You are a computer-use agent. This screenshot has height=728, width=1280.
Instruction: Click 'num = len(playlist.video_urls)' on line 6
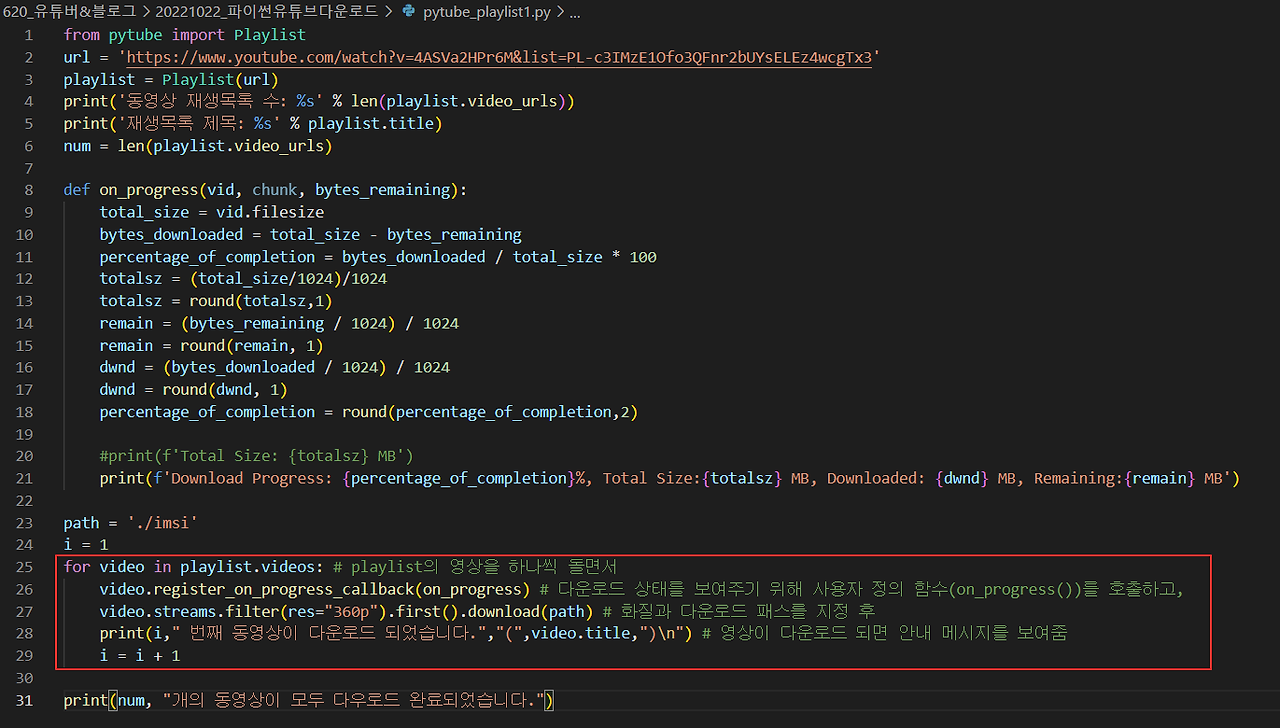pos(198,146)
